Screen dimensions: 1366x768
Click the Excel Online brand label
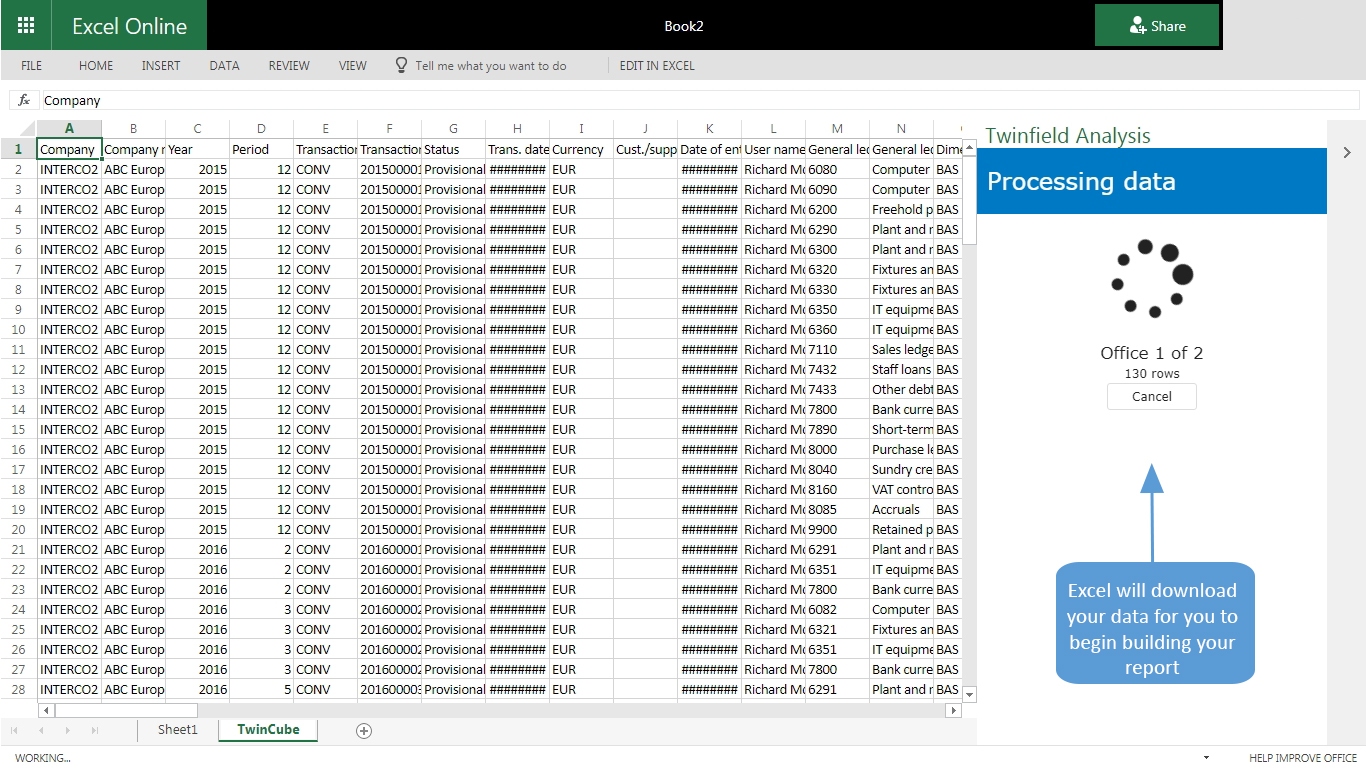(x=130, y=26)
